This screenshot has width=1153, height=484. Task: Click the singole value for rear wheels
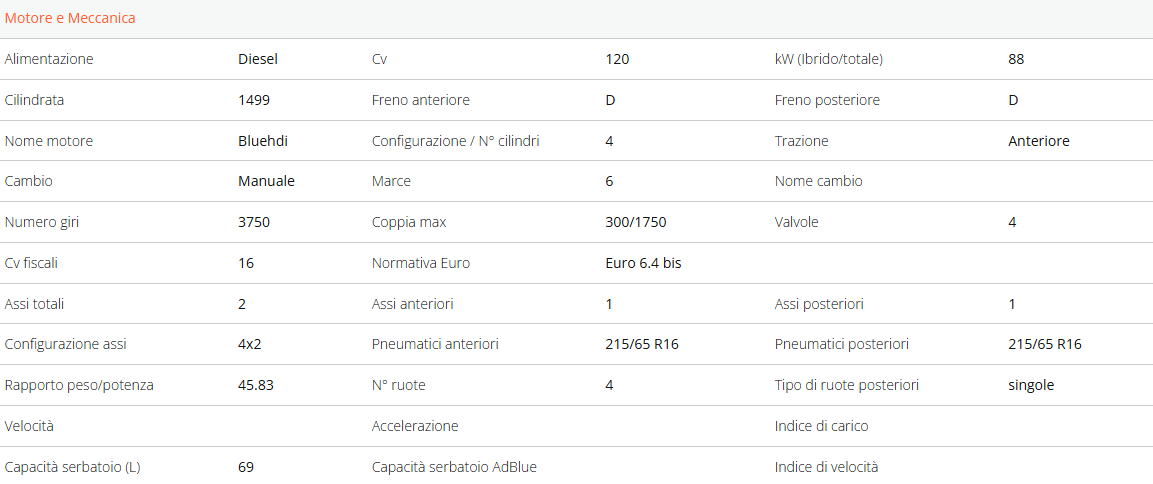[1031, 385]
